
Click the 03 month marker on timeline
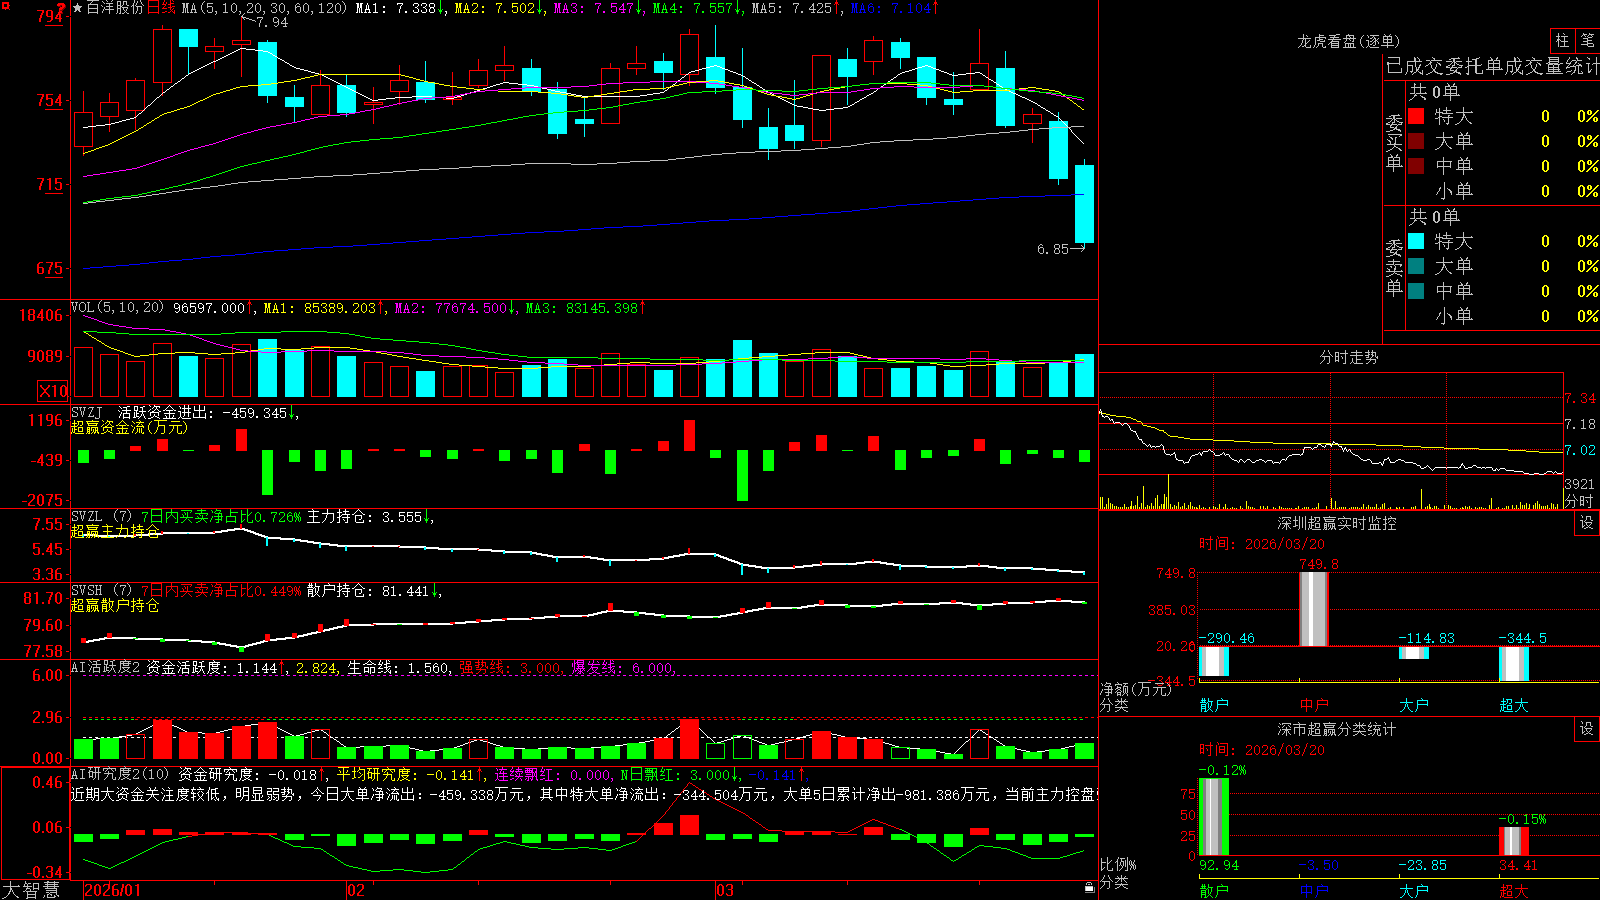click(725, 890)
